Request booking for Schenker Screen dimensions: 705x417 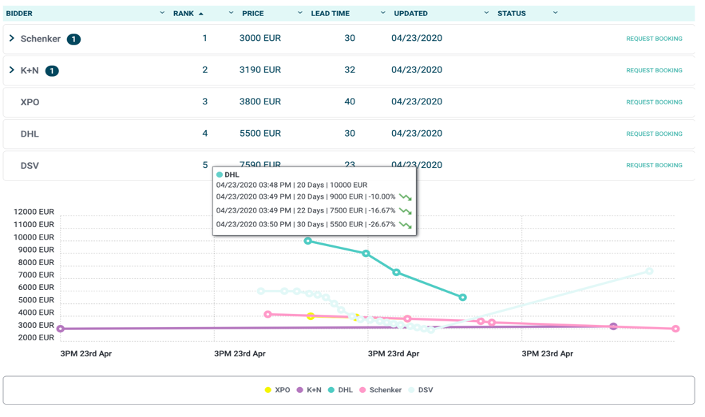pos(654,39)
